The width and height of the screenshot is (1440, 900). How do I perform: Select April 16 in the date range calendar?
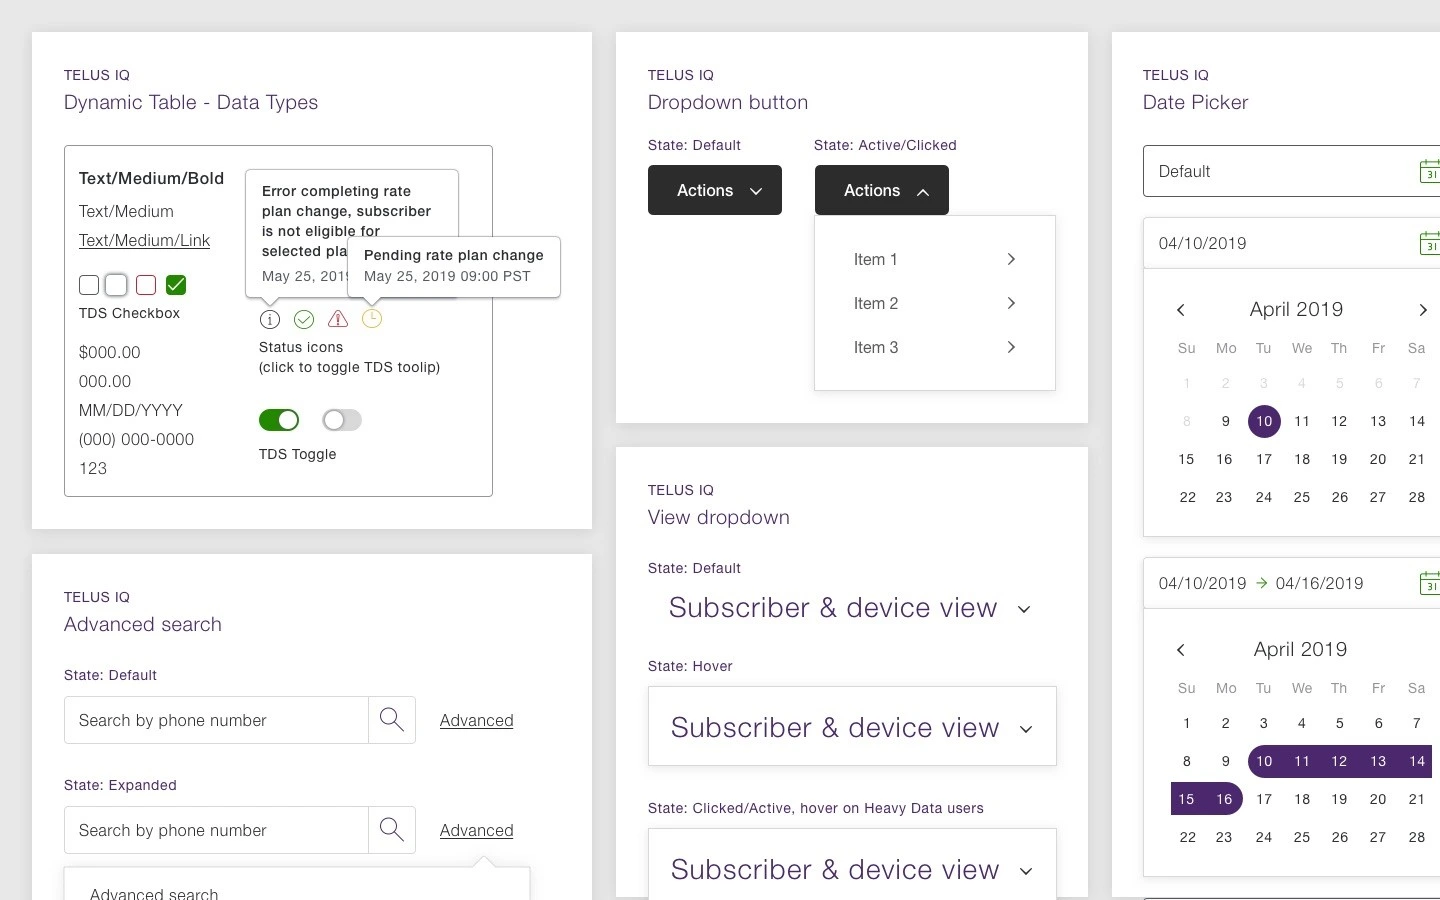point(1224,799)
